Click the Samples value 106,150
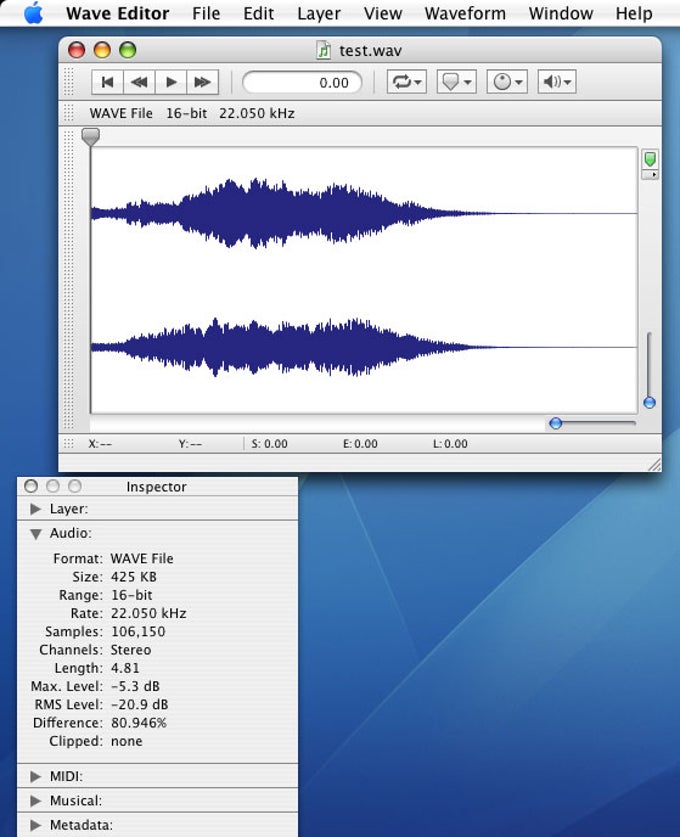This screenshot has width=680, height=837. [x=138, y=631]
